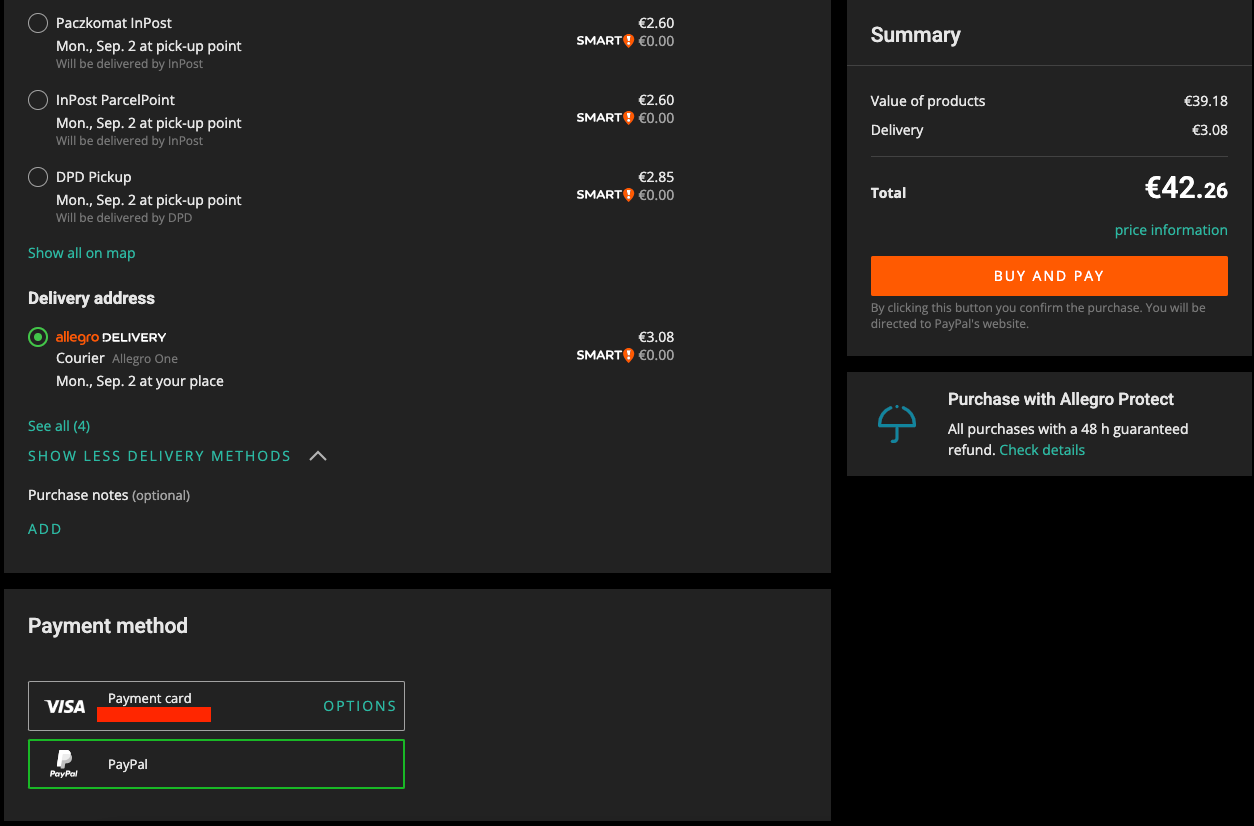The width and height of the screenshot is (1254, 826).
Task: Click SMART badge for Allegro courier delivery
Action: click(x=605, y=355)
